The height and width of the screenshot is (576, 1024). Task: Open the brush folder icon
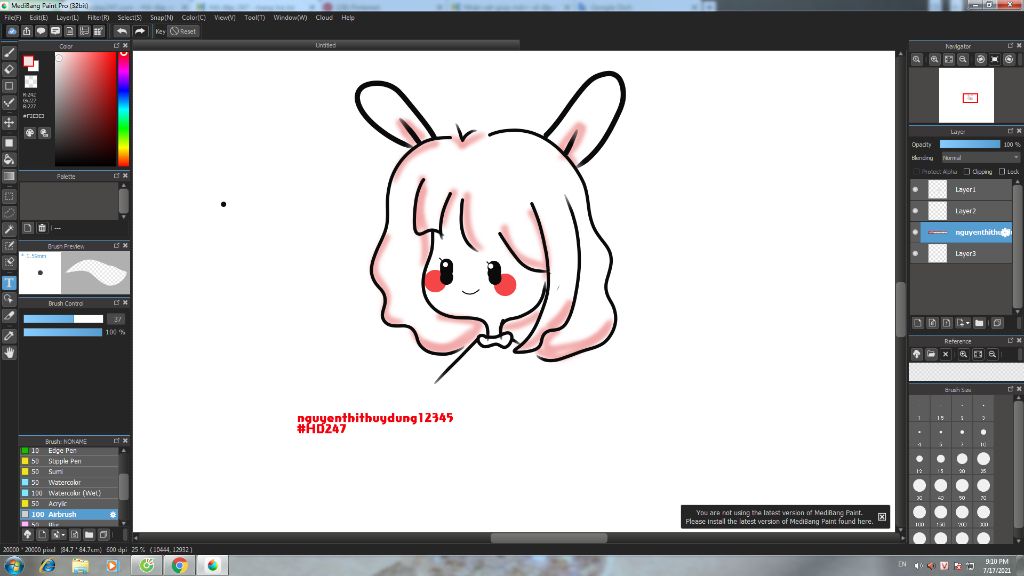(89, 534)
